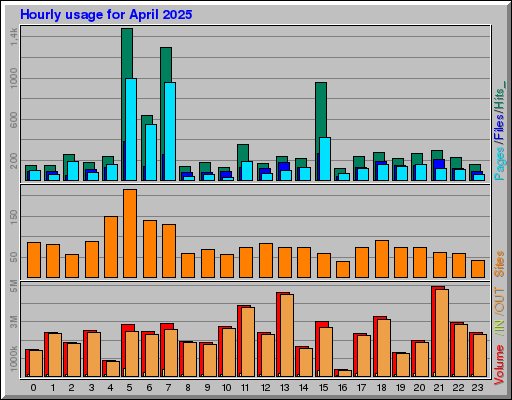Screen dimensions: 512x400
Task: Click the '600' y-axis label
Action: point(14,120)
